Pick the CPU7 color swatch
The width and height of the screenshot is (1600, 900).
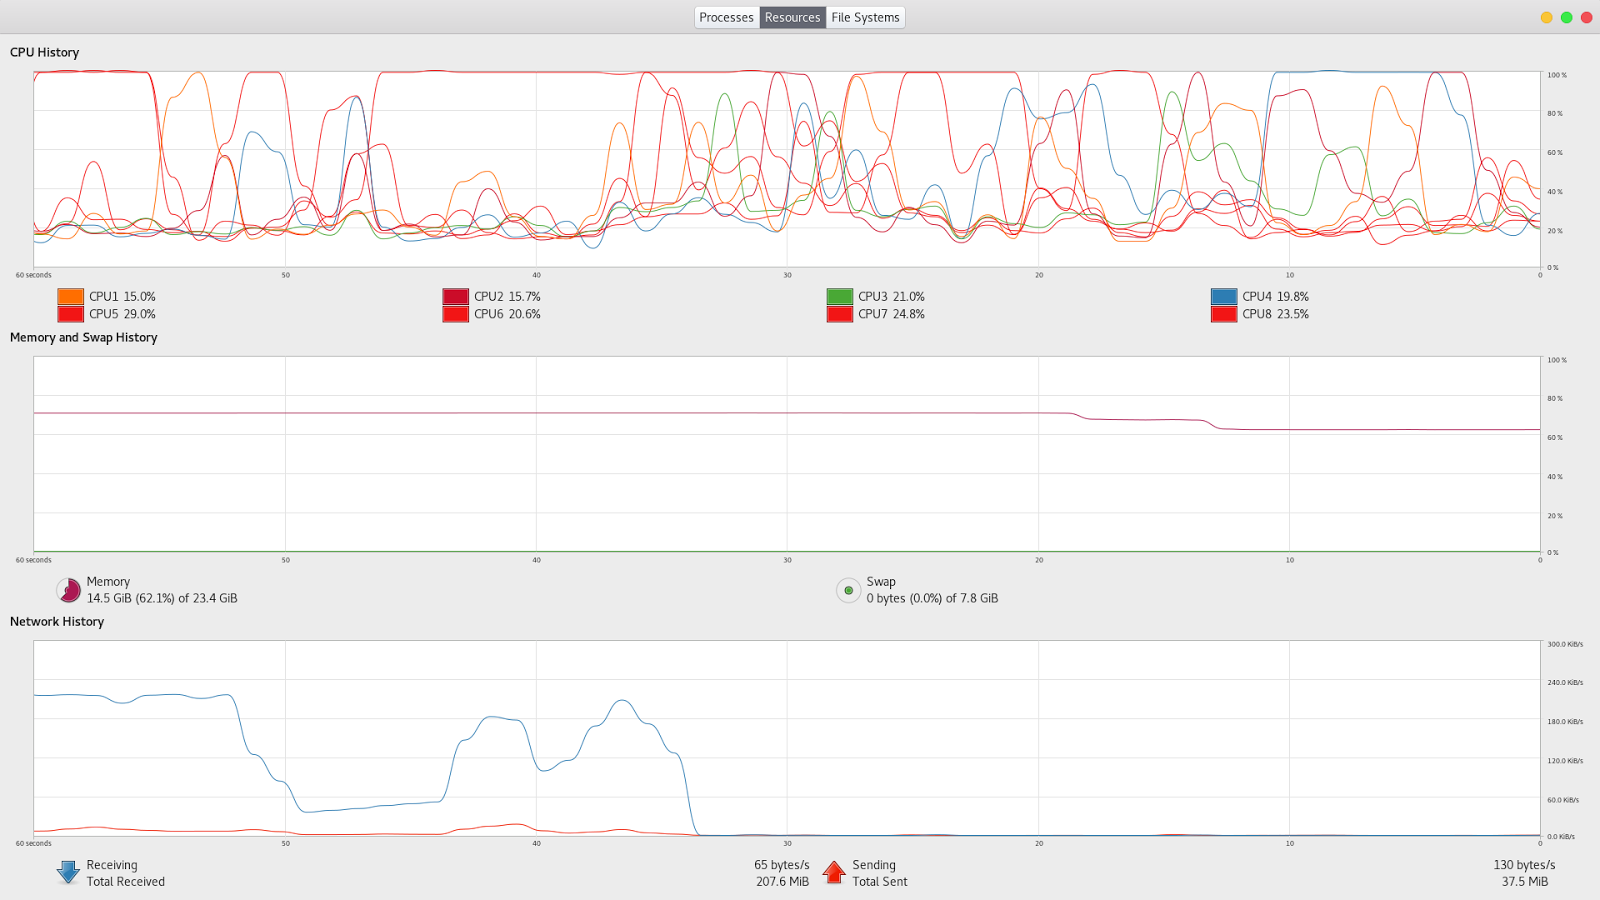840,314
